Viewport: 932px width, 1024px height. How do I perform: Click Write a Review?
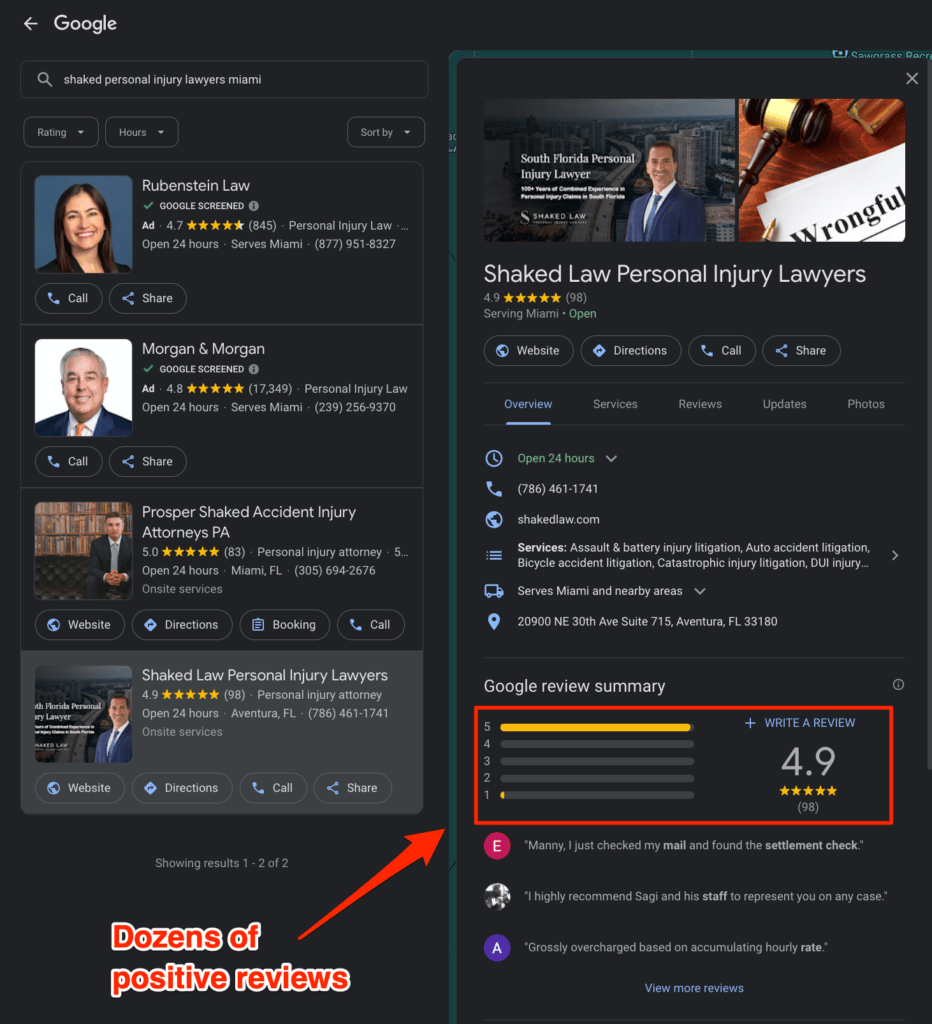pyautogui.click(x=799, y=723)
